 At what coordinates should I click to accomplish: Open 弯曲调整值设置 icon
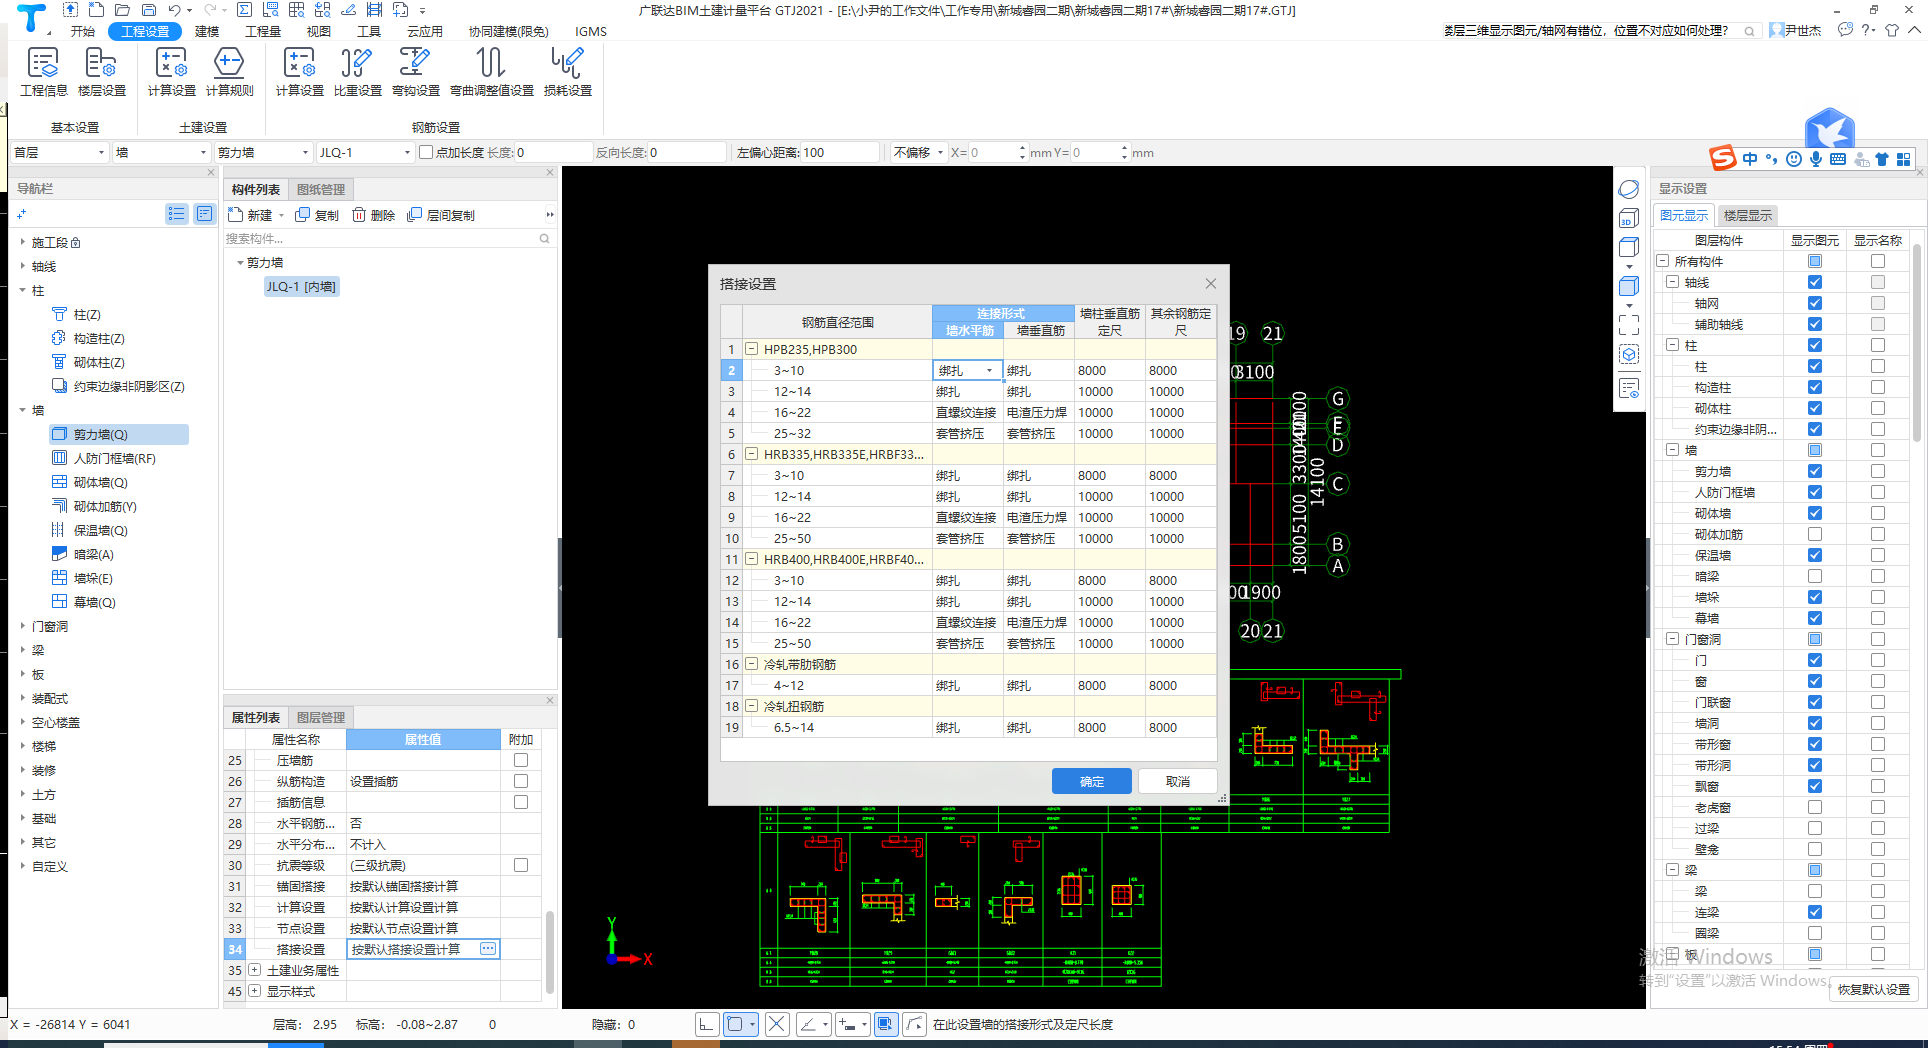[491, 72]
